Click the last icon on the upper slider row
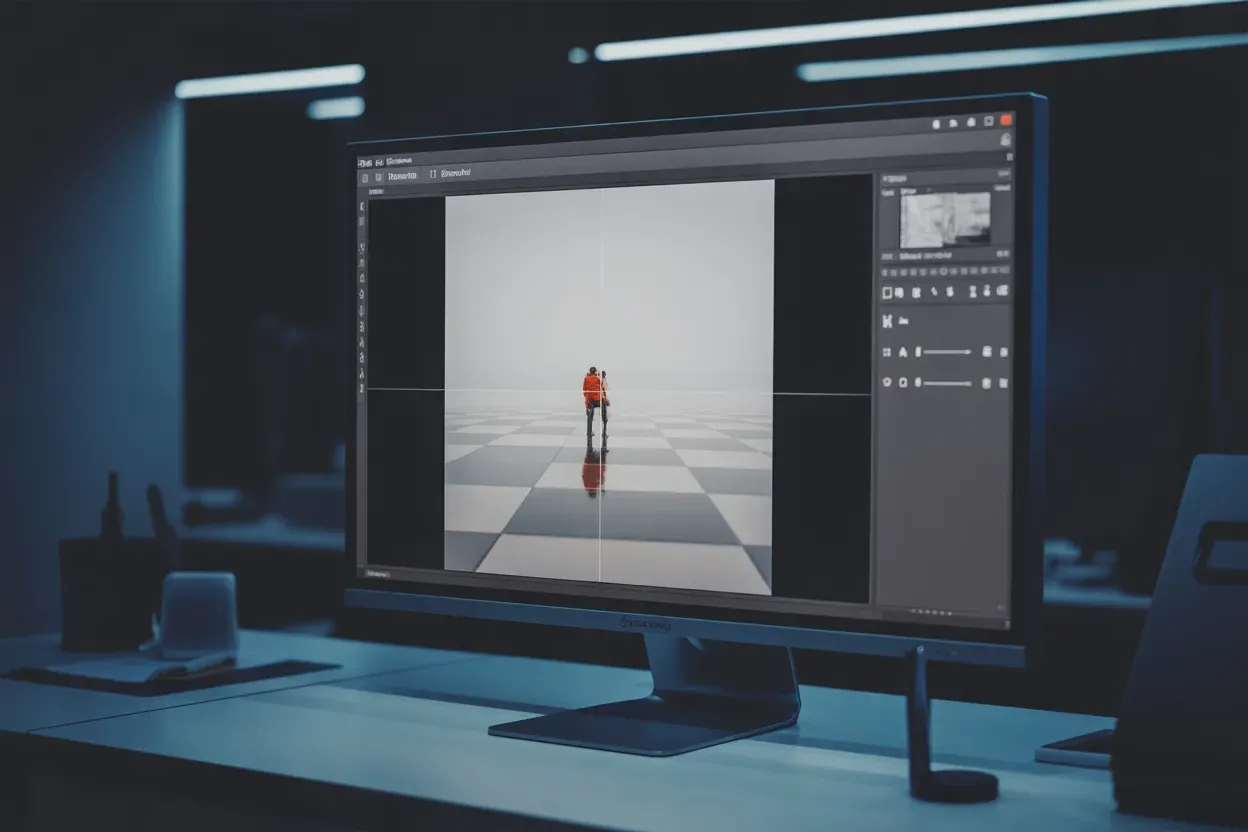Screen dimensions: 1248x832 tap(1004, 351)
